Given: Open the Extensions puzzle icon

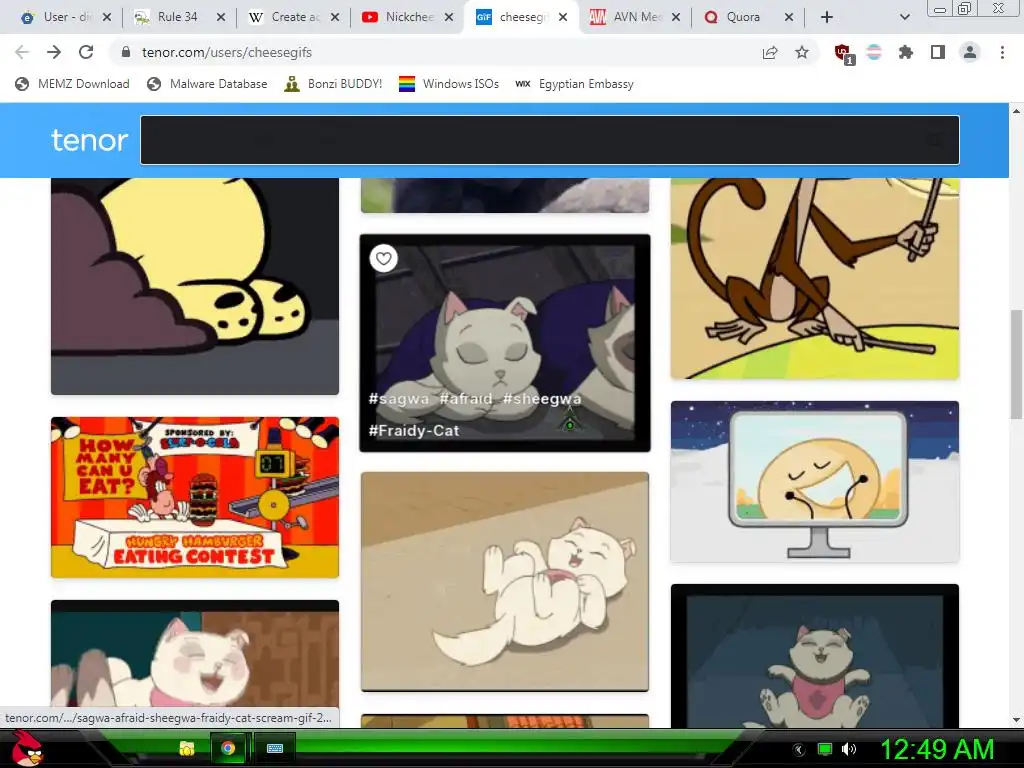Looking at the screenshot, I should (906, 52).
